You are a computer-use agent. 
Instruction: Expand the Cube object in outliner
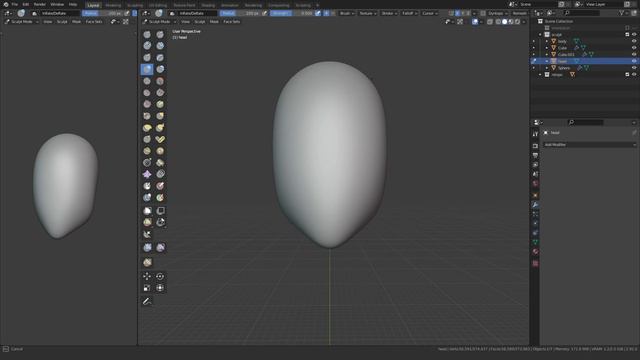[x=547, y=48]
